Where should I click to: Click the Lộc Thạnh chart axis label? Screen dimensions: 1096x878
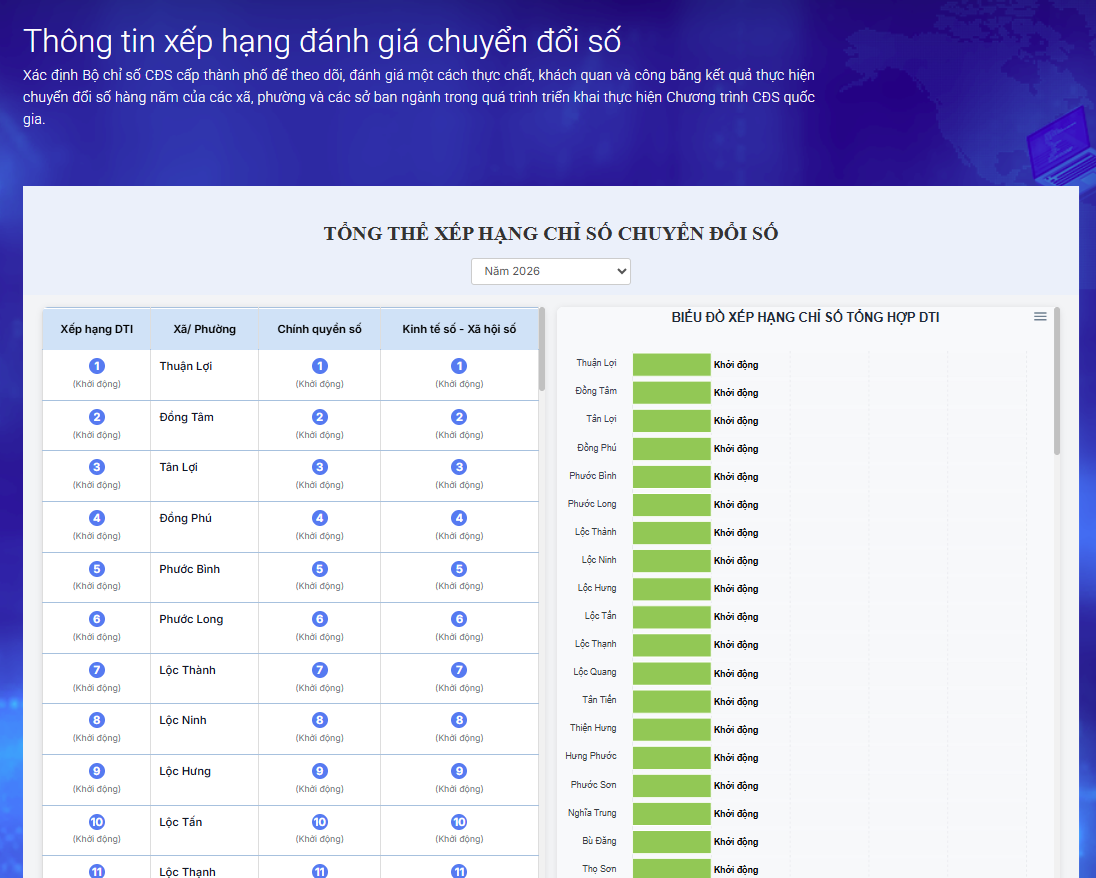click(596, 643)
